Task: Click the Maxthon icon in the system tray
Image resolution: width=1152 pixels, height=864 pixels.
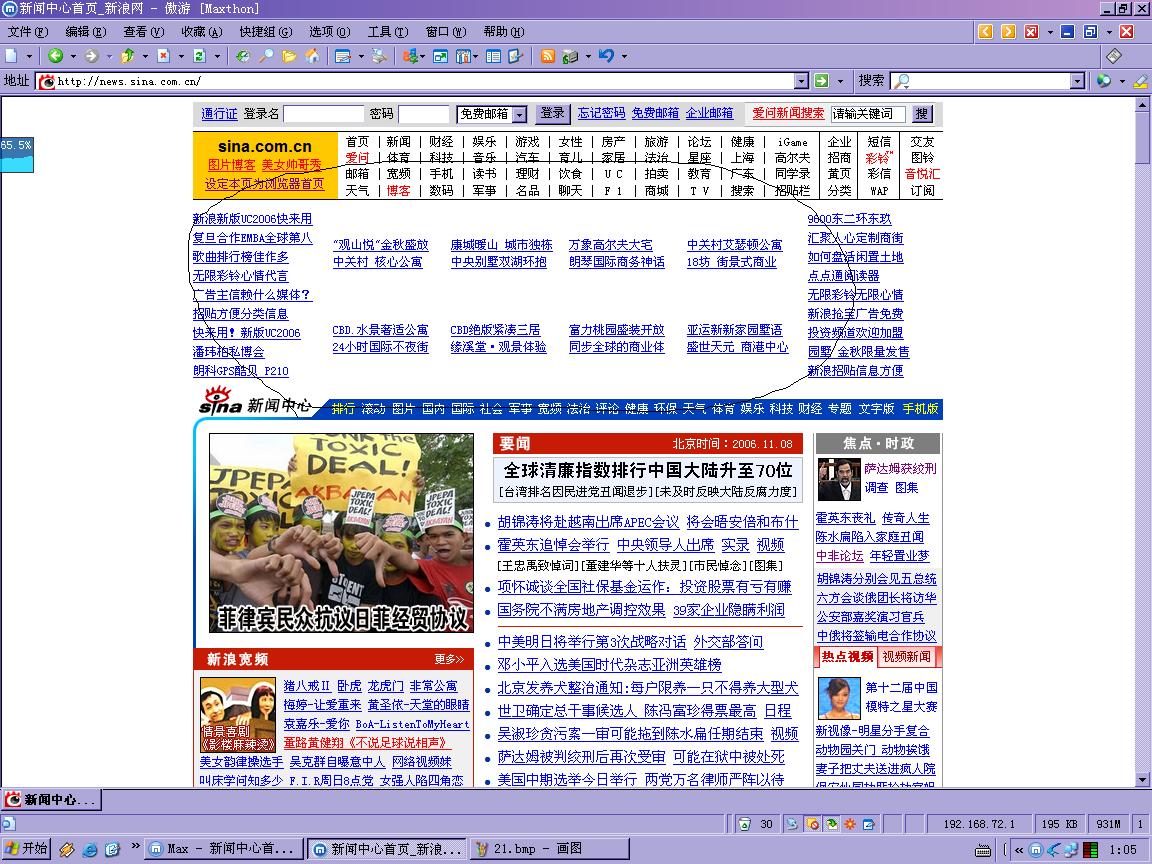Action: point(1035,850)
